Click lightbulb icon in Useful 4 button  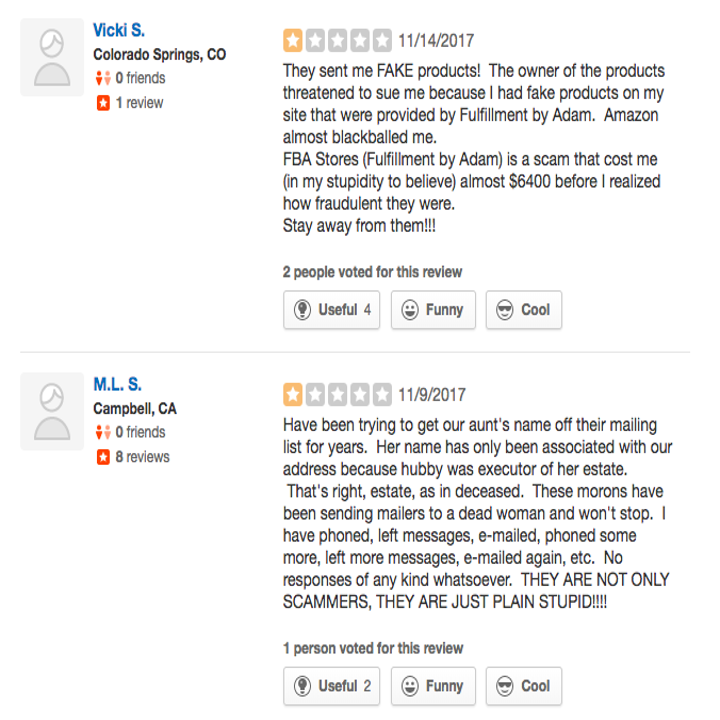tap(302, 310)
